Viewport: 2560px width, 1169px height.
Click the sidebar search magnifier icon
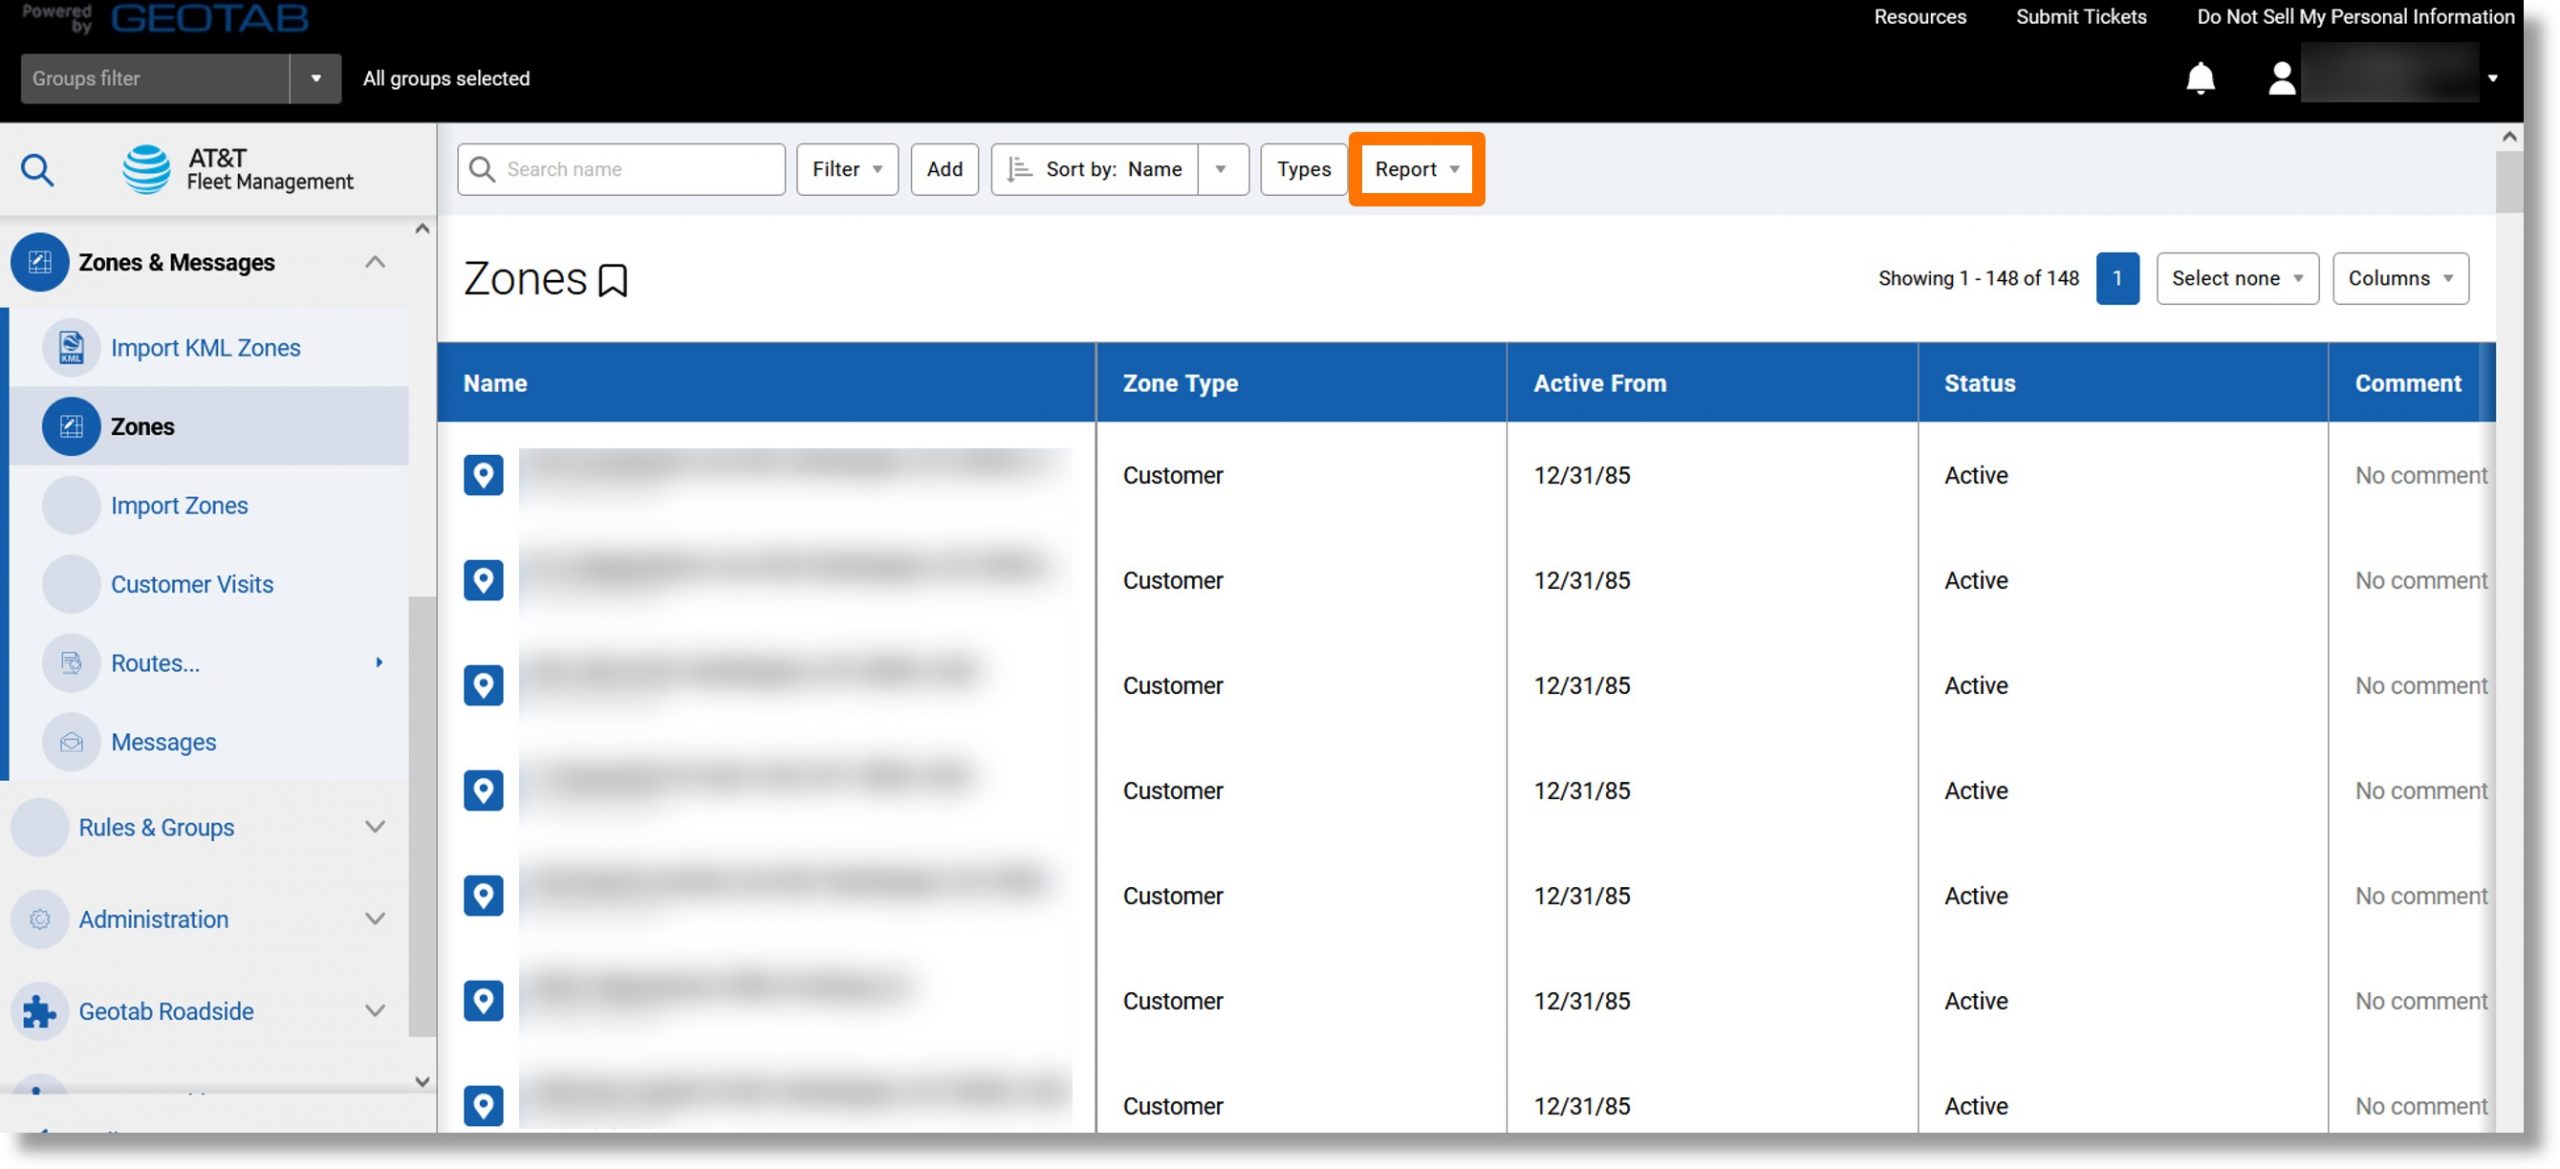tap(37, 170)
